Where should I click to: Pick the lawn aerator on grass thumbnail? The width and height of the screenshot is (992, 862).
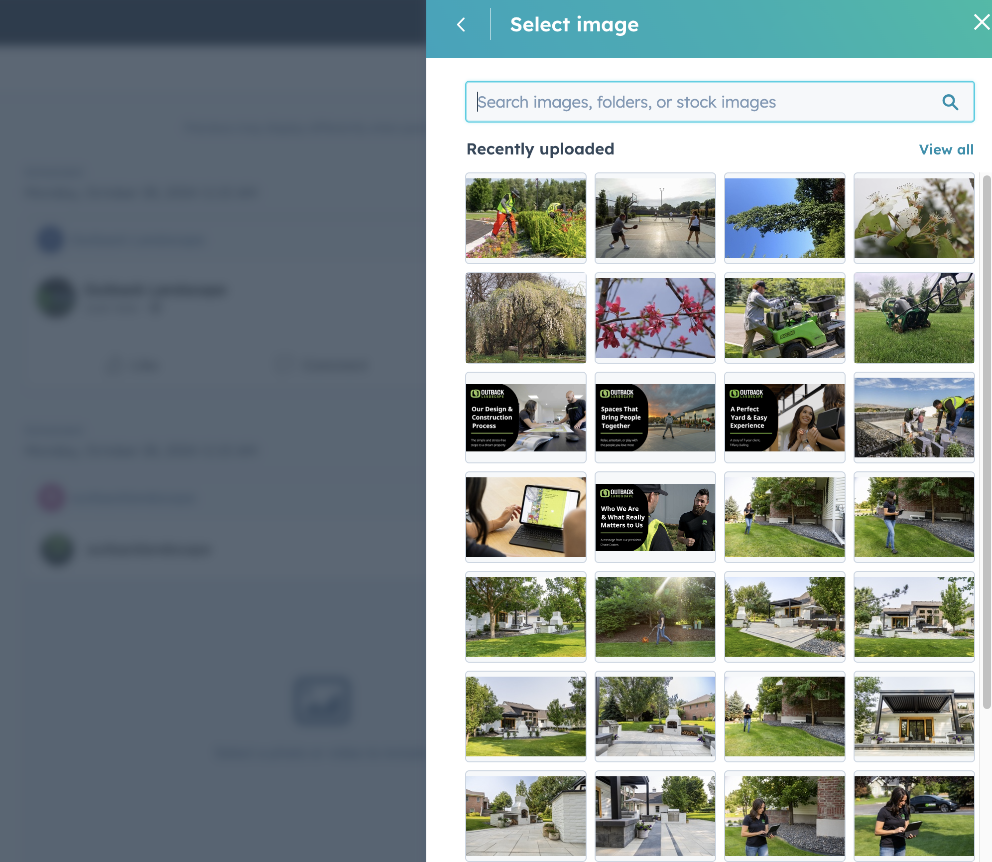[x=914, y=317]
